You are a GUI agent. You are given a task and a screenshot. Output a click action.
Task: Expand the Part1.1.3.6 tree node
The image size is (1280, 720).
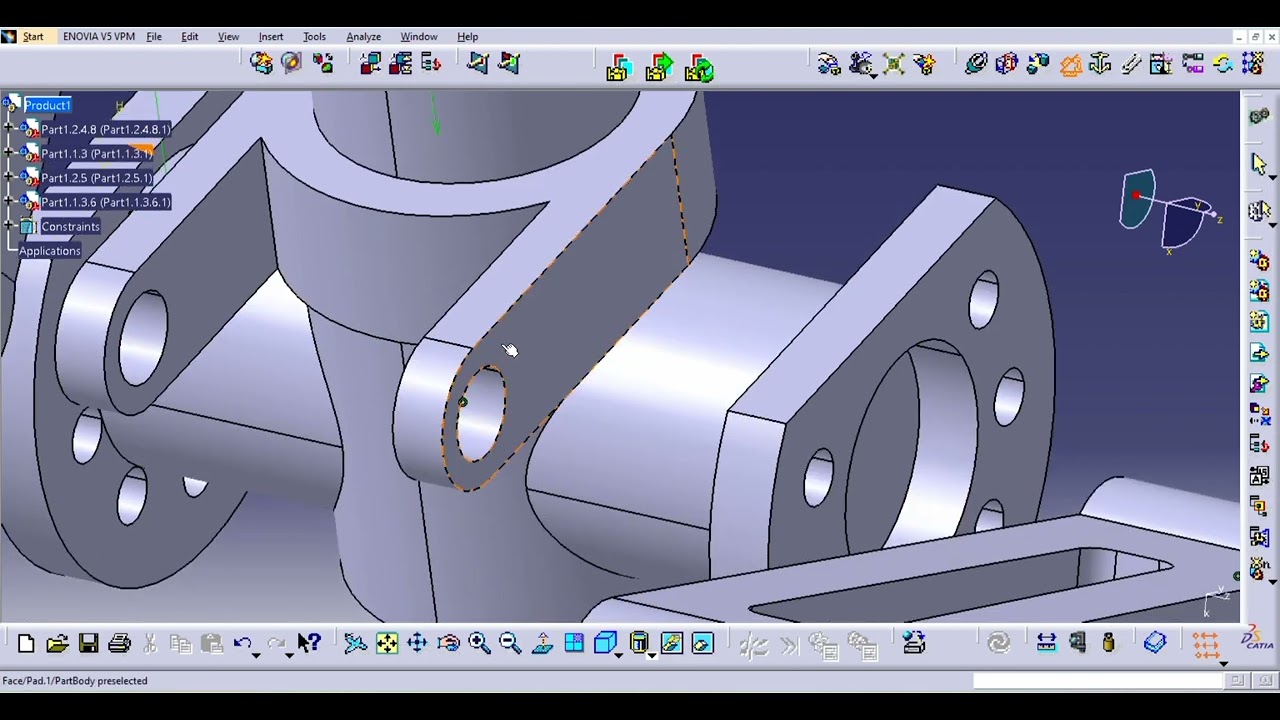tap(10, 202)
